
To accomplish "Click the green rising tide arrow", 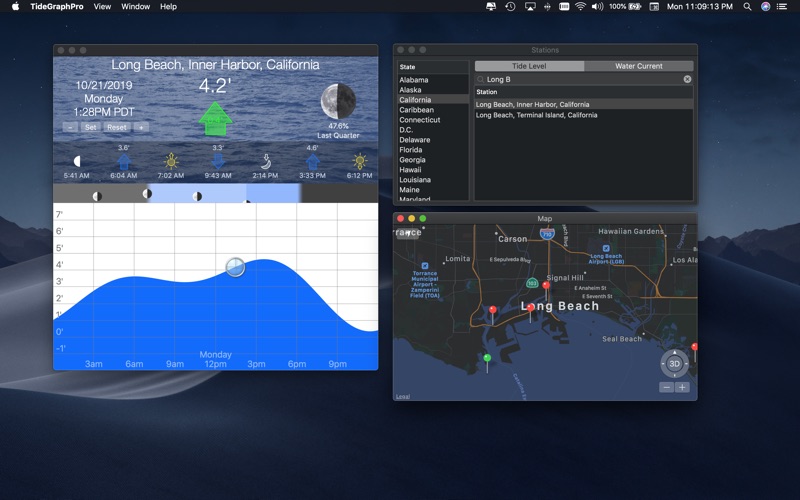I will [215, 118].
